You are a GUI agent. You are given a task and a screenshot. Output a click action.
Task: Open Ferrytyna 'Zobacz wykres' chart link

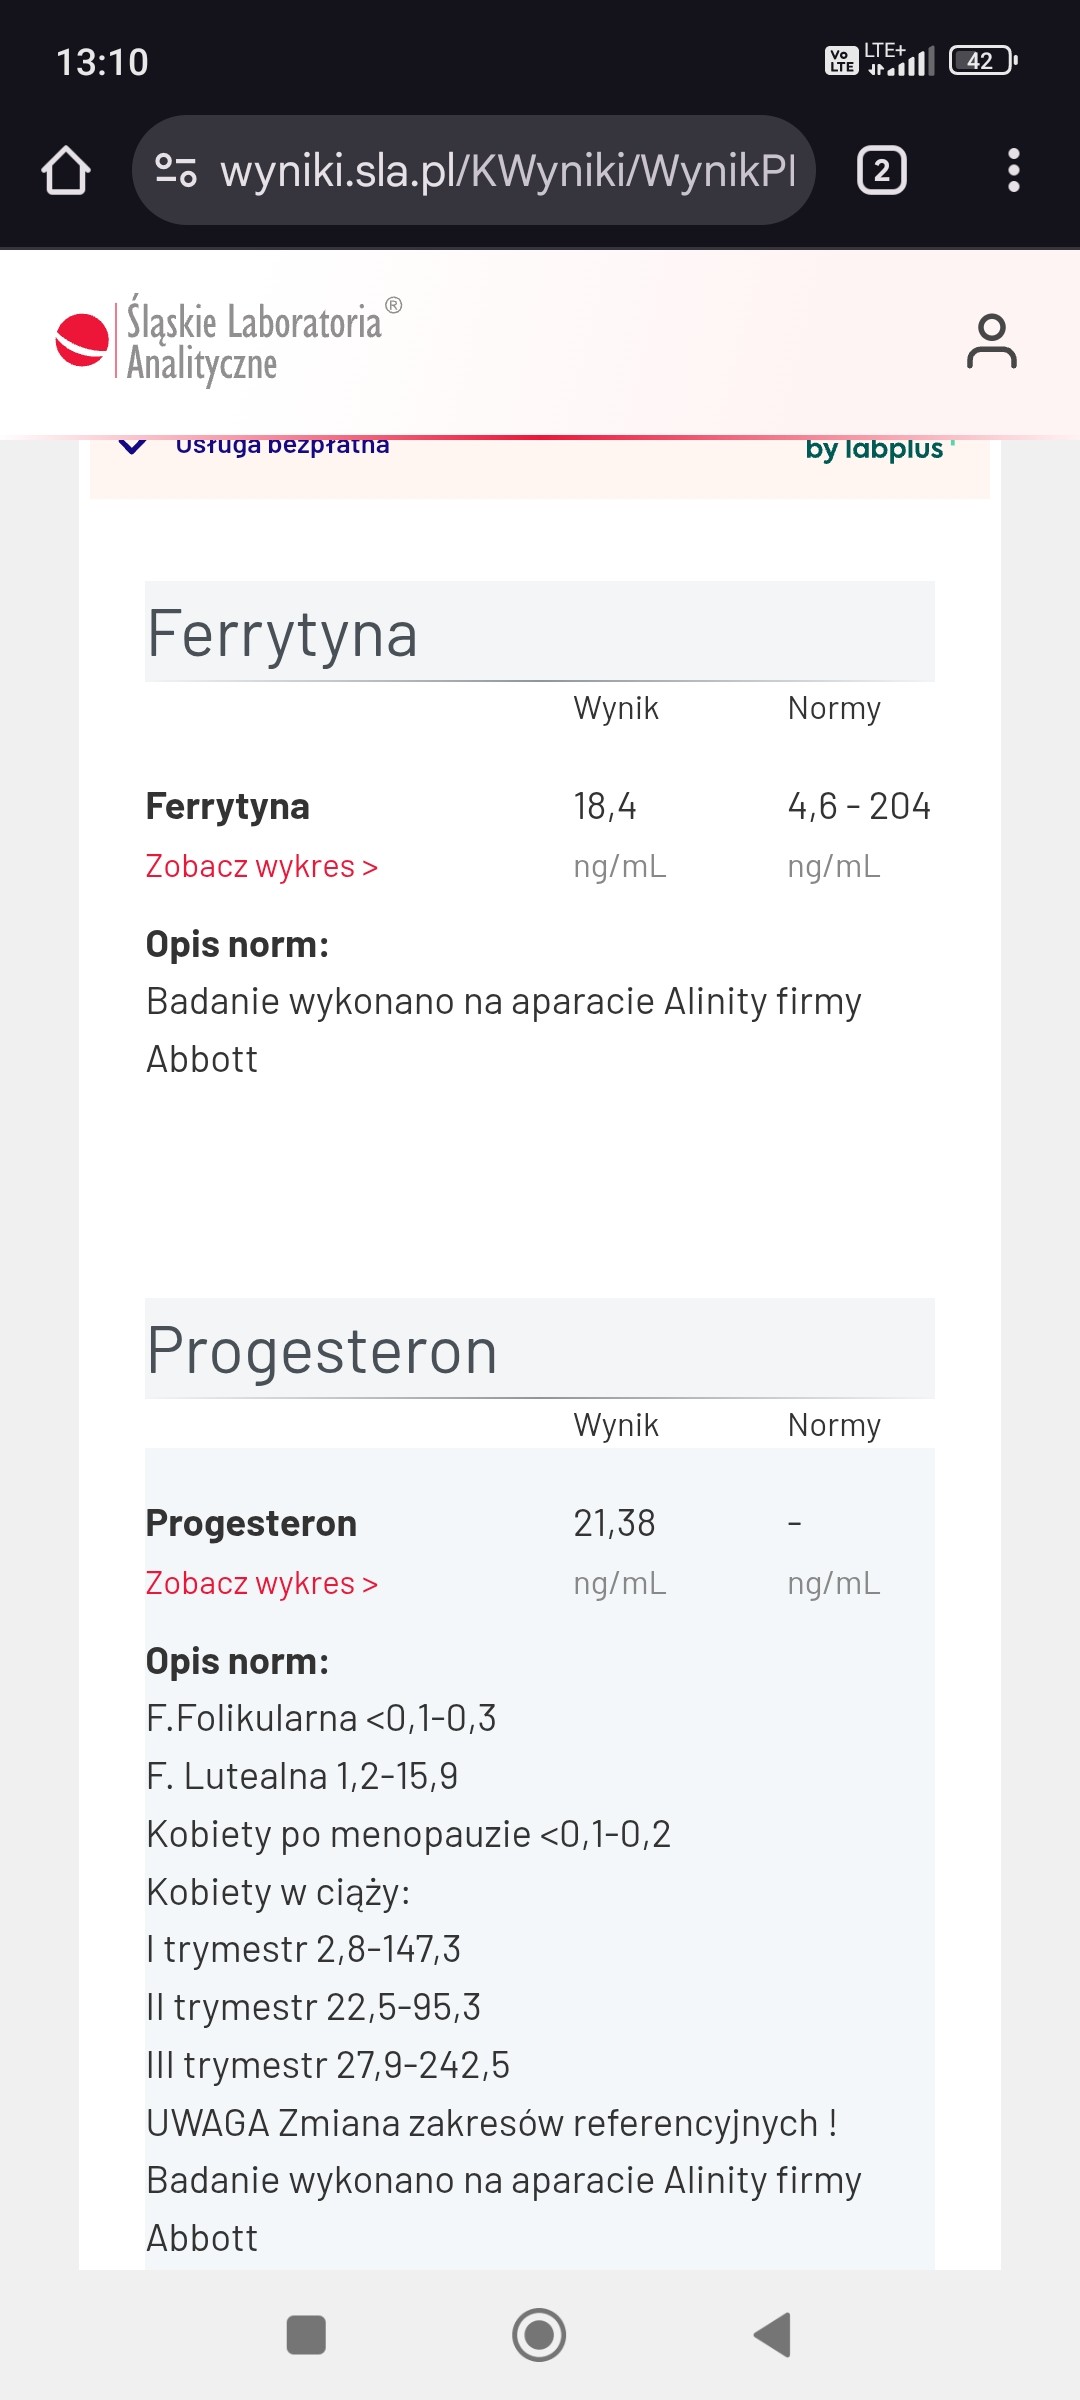pyautogui.click(x=262, y=866)
